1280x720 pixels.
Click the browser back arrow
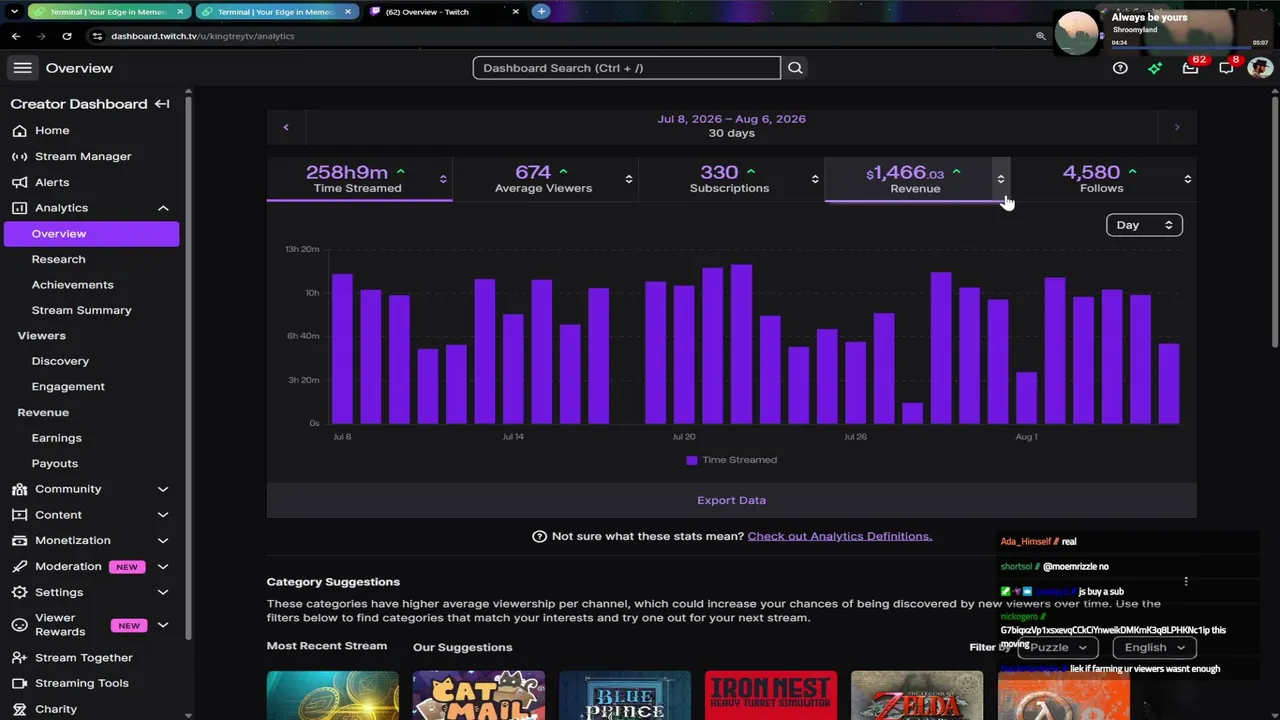tap(16, 36)
